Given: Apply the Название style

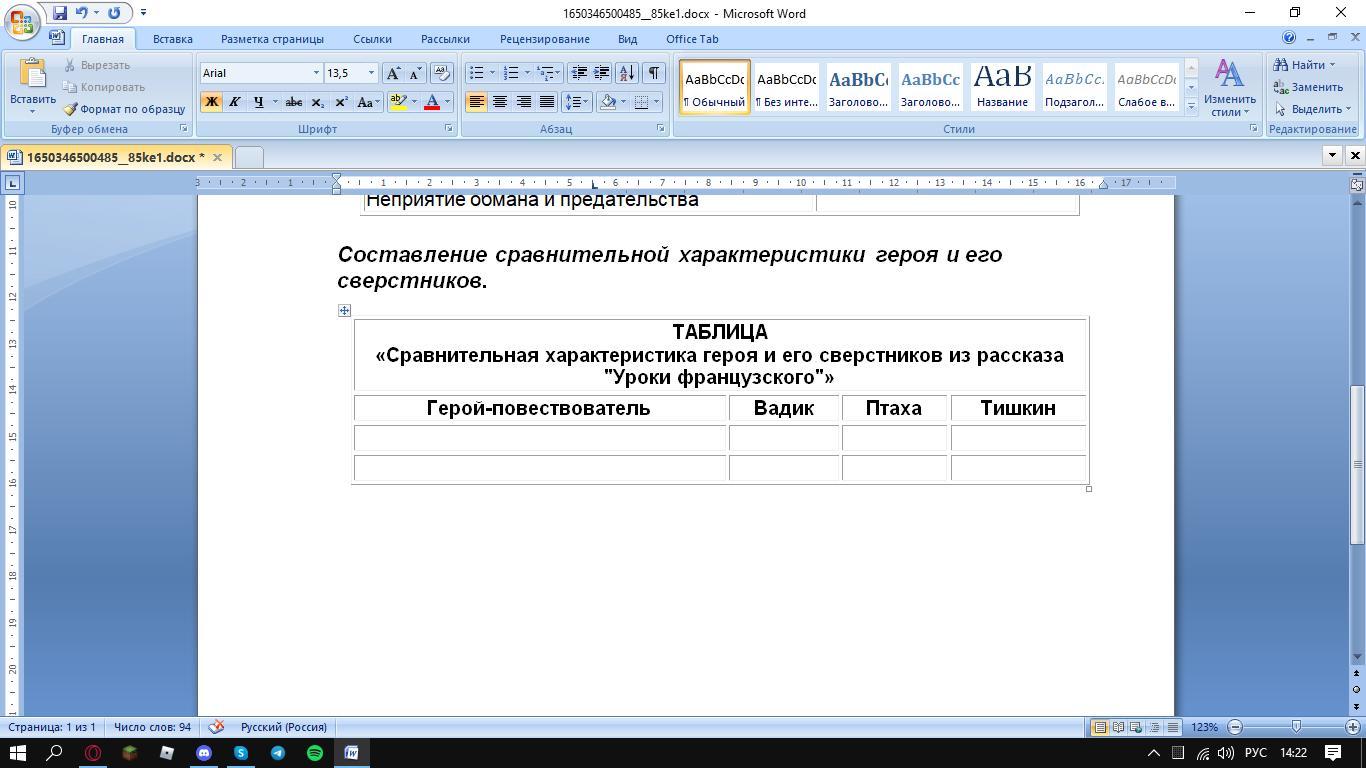Looking at the screenshot, I should [x=1002, y=87].
